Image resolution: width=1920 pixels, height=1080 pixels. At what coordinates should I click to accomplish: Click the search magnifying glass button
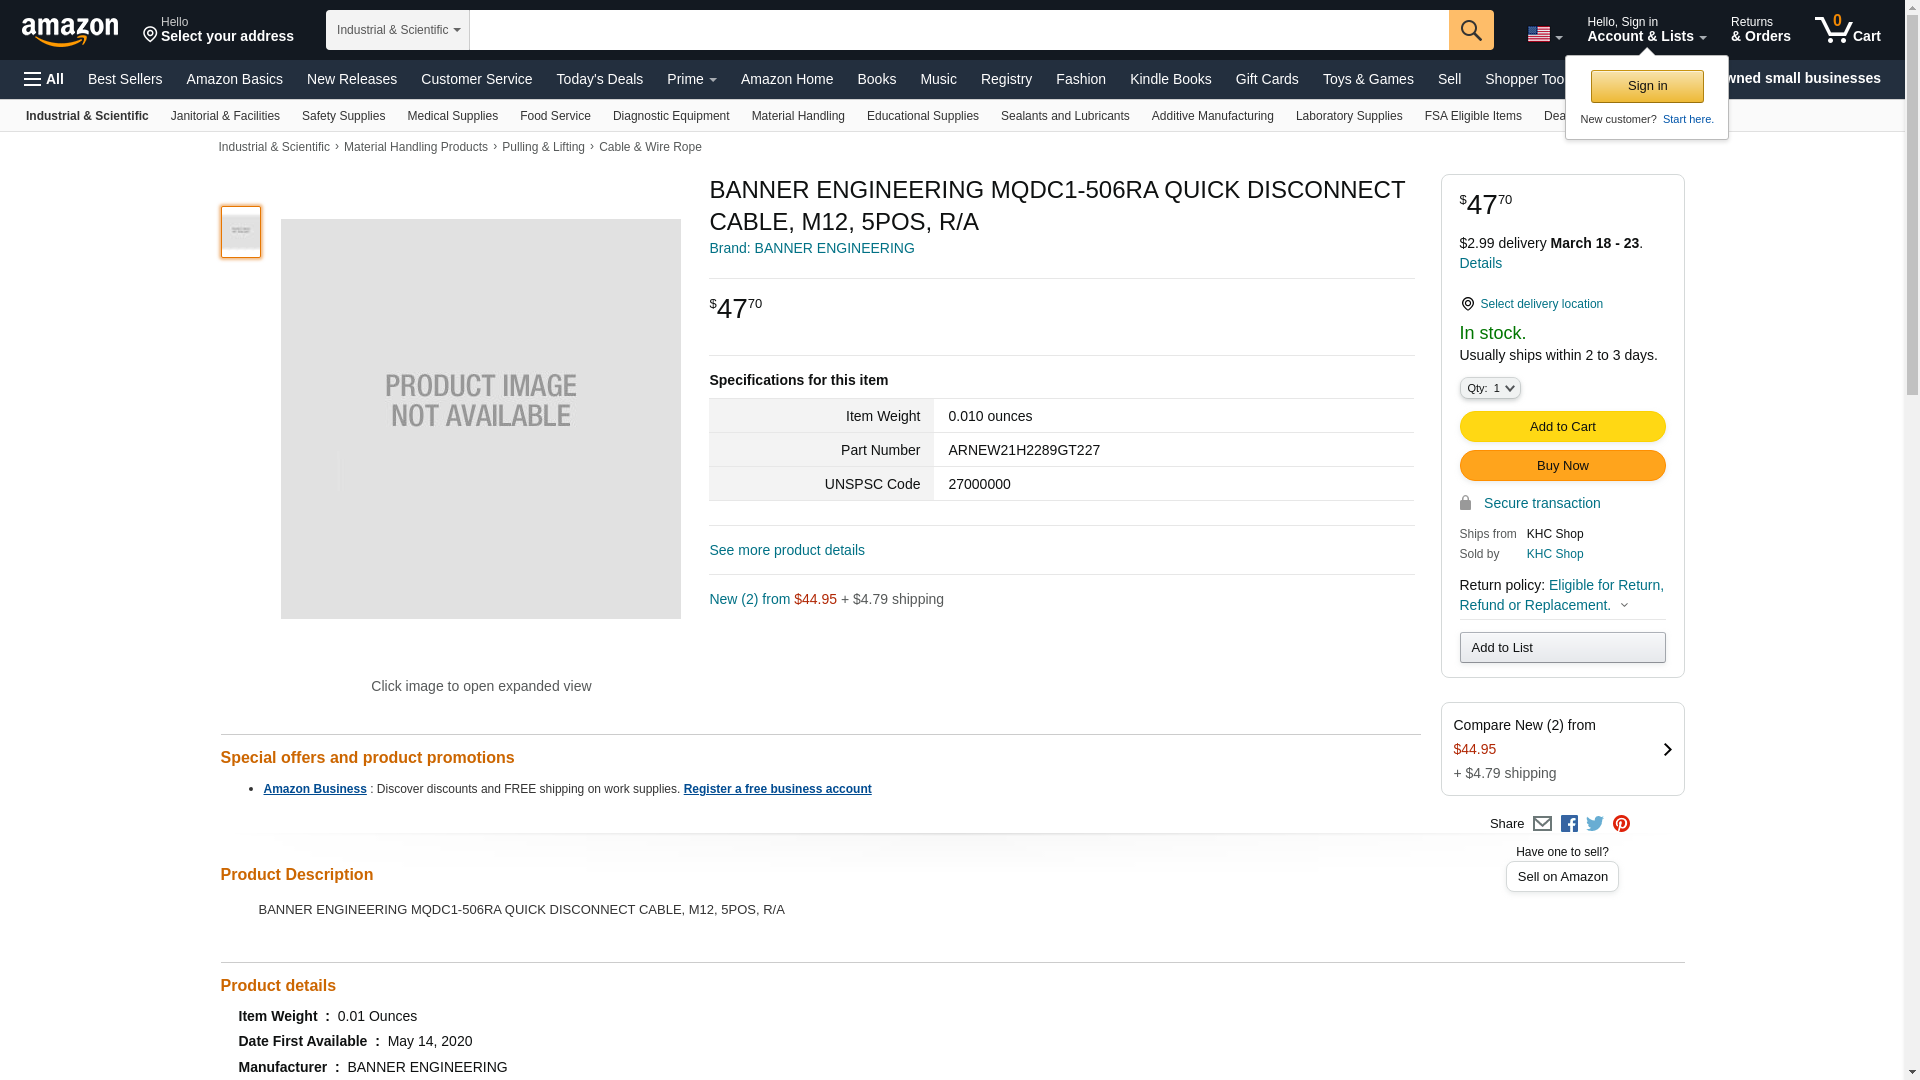pyautogui.click(x=1471, y=30)
